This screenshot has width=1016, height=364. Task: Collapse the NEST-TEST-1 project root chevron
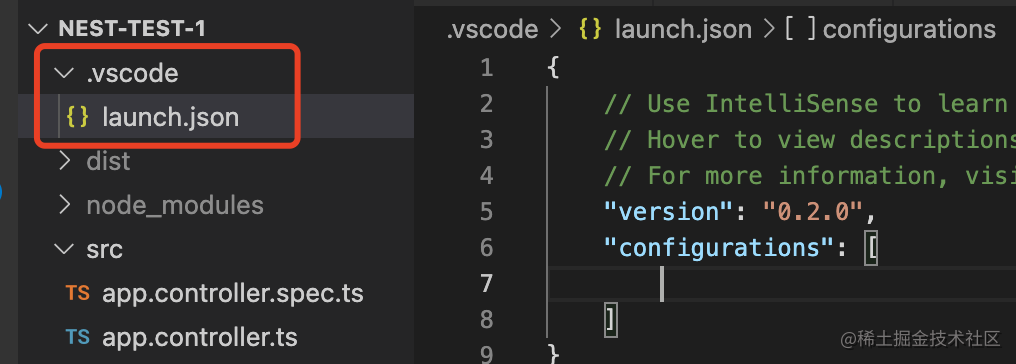tap(40, 28)
